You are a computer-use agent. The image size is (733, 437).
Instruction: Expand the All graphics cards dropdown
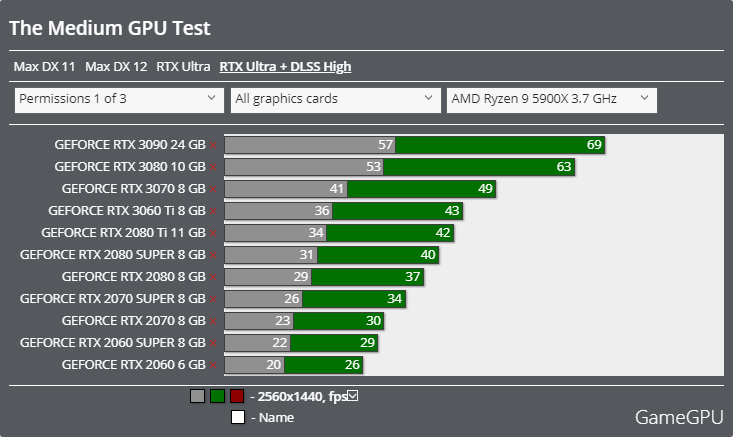point(336,100)
